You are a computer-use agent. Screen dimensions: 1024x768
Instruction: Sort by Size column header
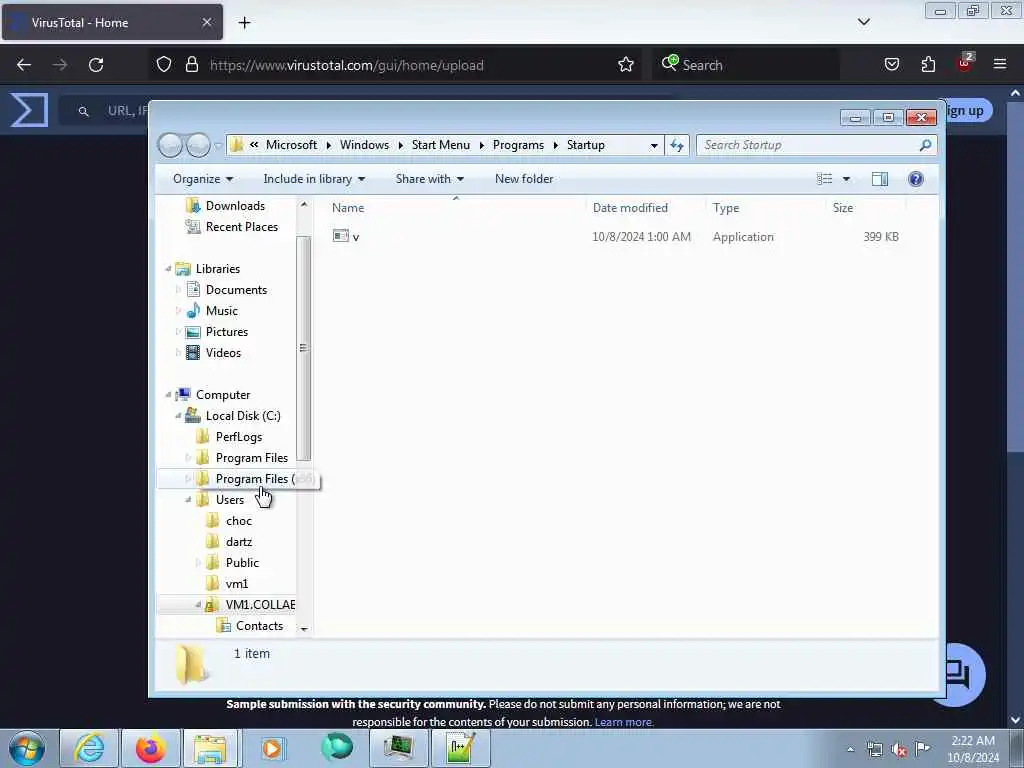tap(866, 208)
